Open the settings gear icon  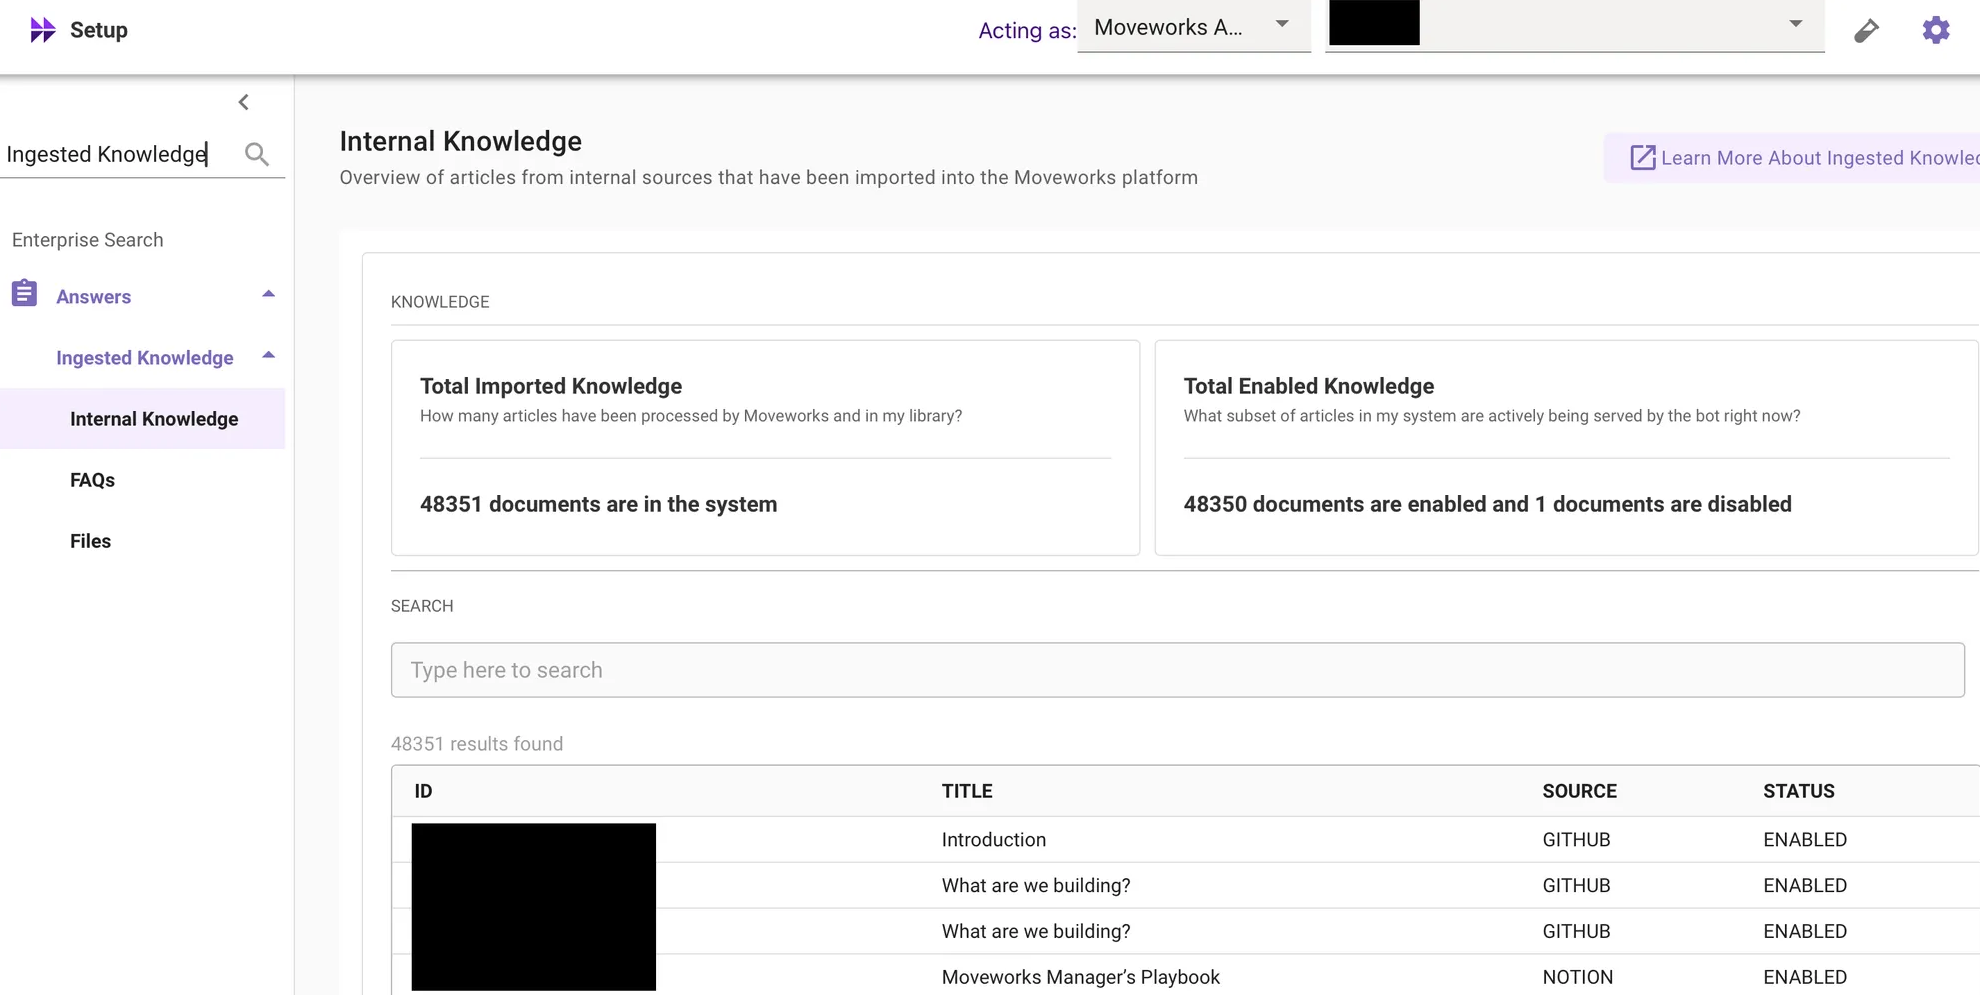click(x=1936, y=30)
